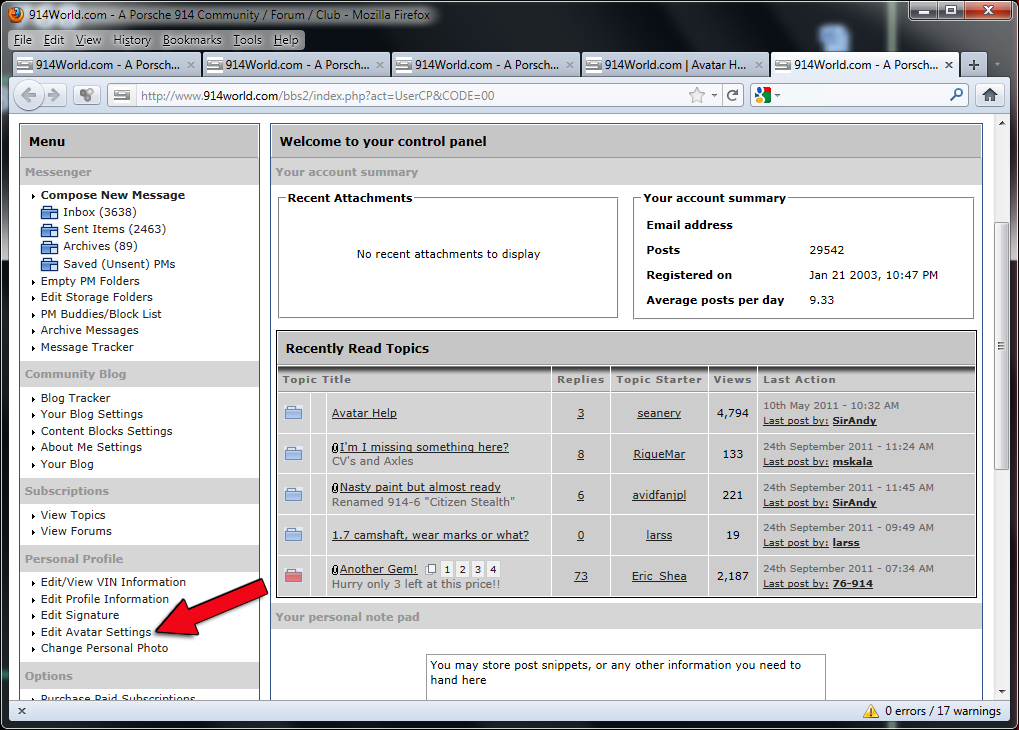Click the URL address bar field
The height and width of the screenshot is (730, 1019).
409,96
